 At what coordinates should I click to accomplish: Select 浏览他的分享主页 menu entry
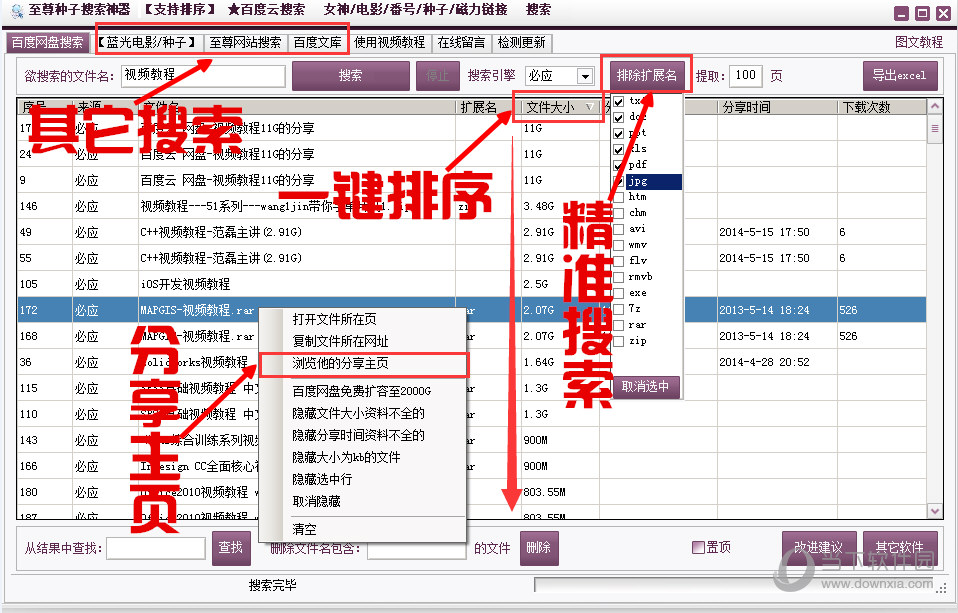click(340, 364)
